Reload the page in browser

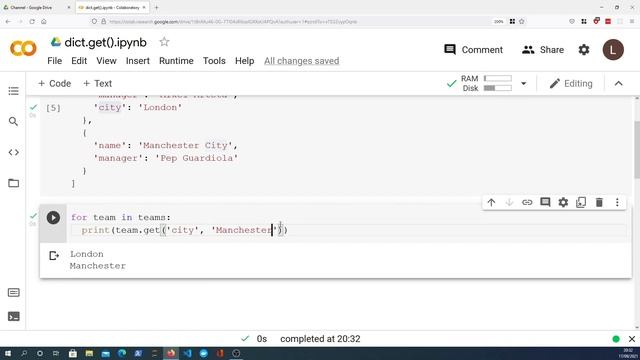click(32, 21)
